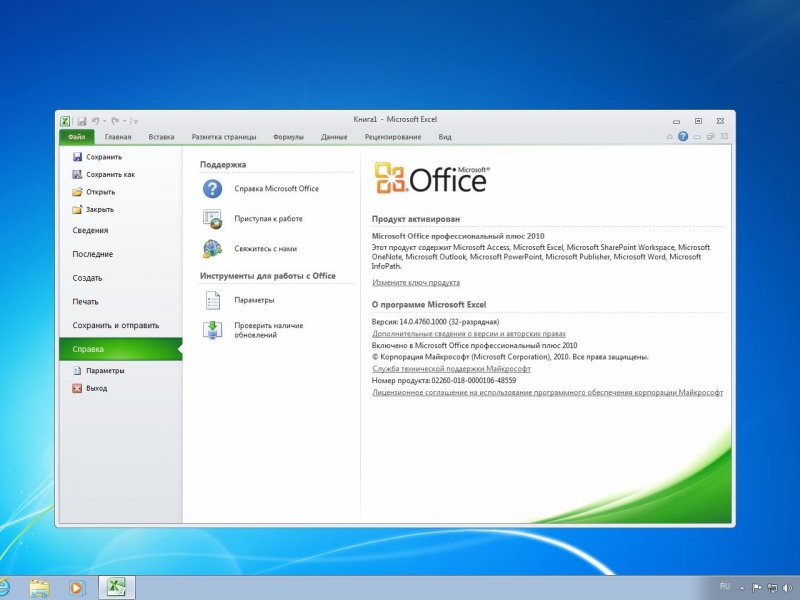This screenshot has width=800, height=600.
Task: Click Проверить наличие обновлений download icon
Action: 212,330
